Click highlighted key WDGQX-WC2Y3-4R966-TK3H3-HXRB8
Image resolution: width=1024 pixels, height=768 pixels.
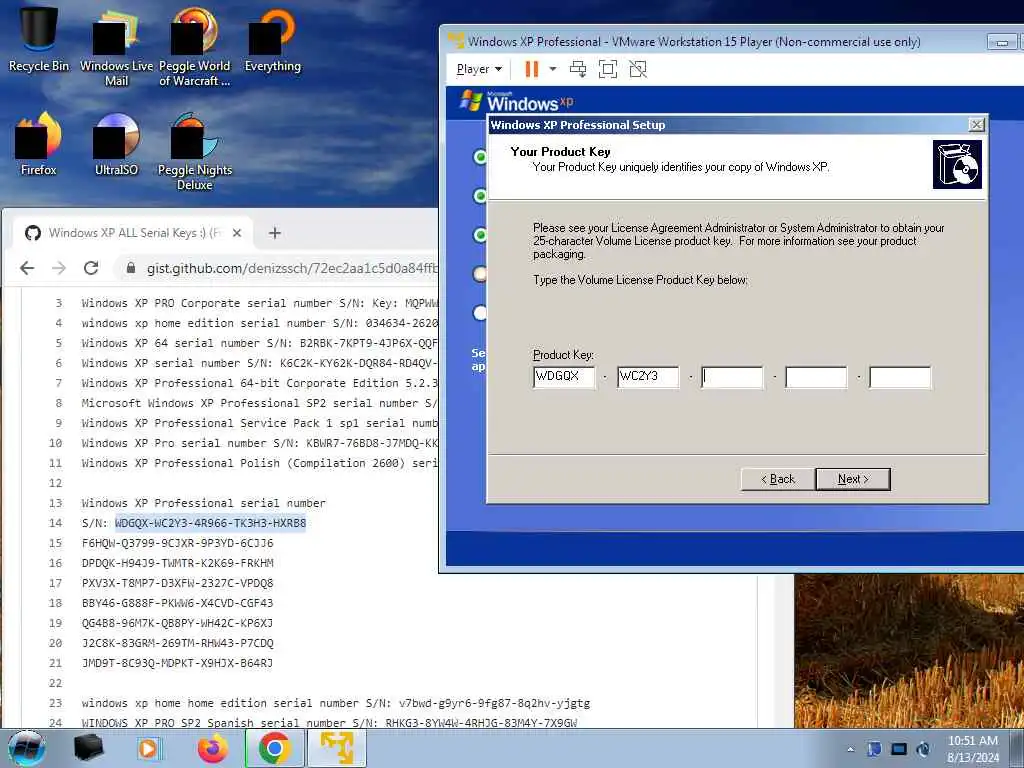coord(210,523)
